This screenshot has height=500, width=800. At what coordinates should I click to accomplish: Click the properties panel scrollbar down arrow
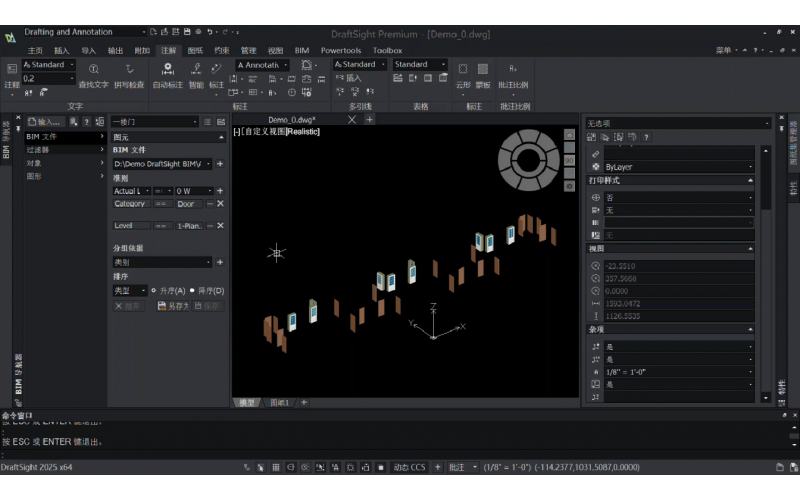tap(766, 398)
